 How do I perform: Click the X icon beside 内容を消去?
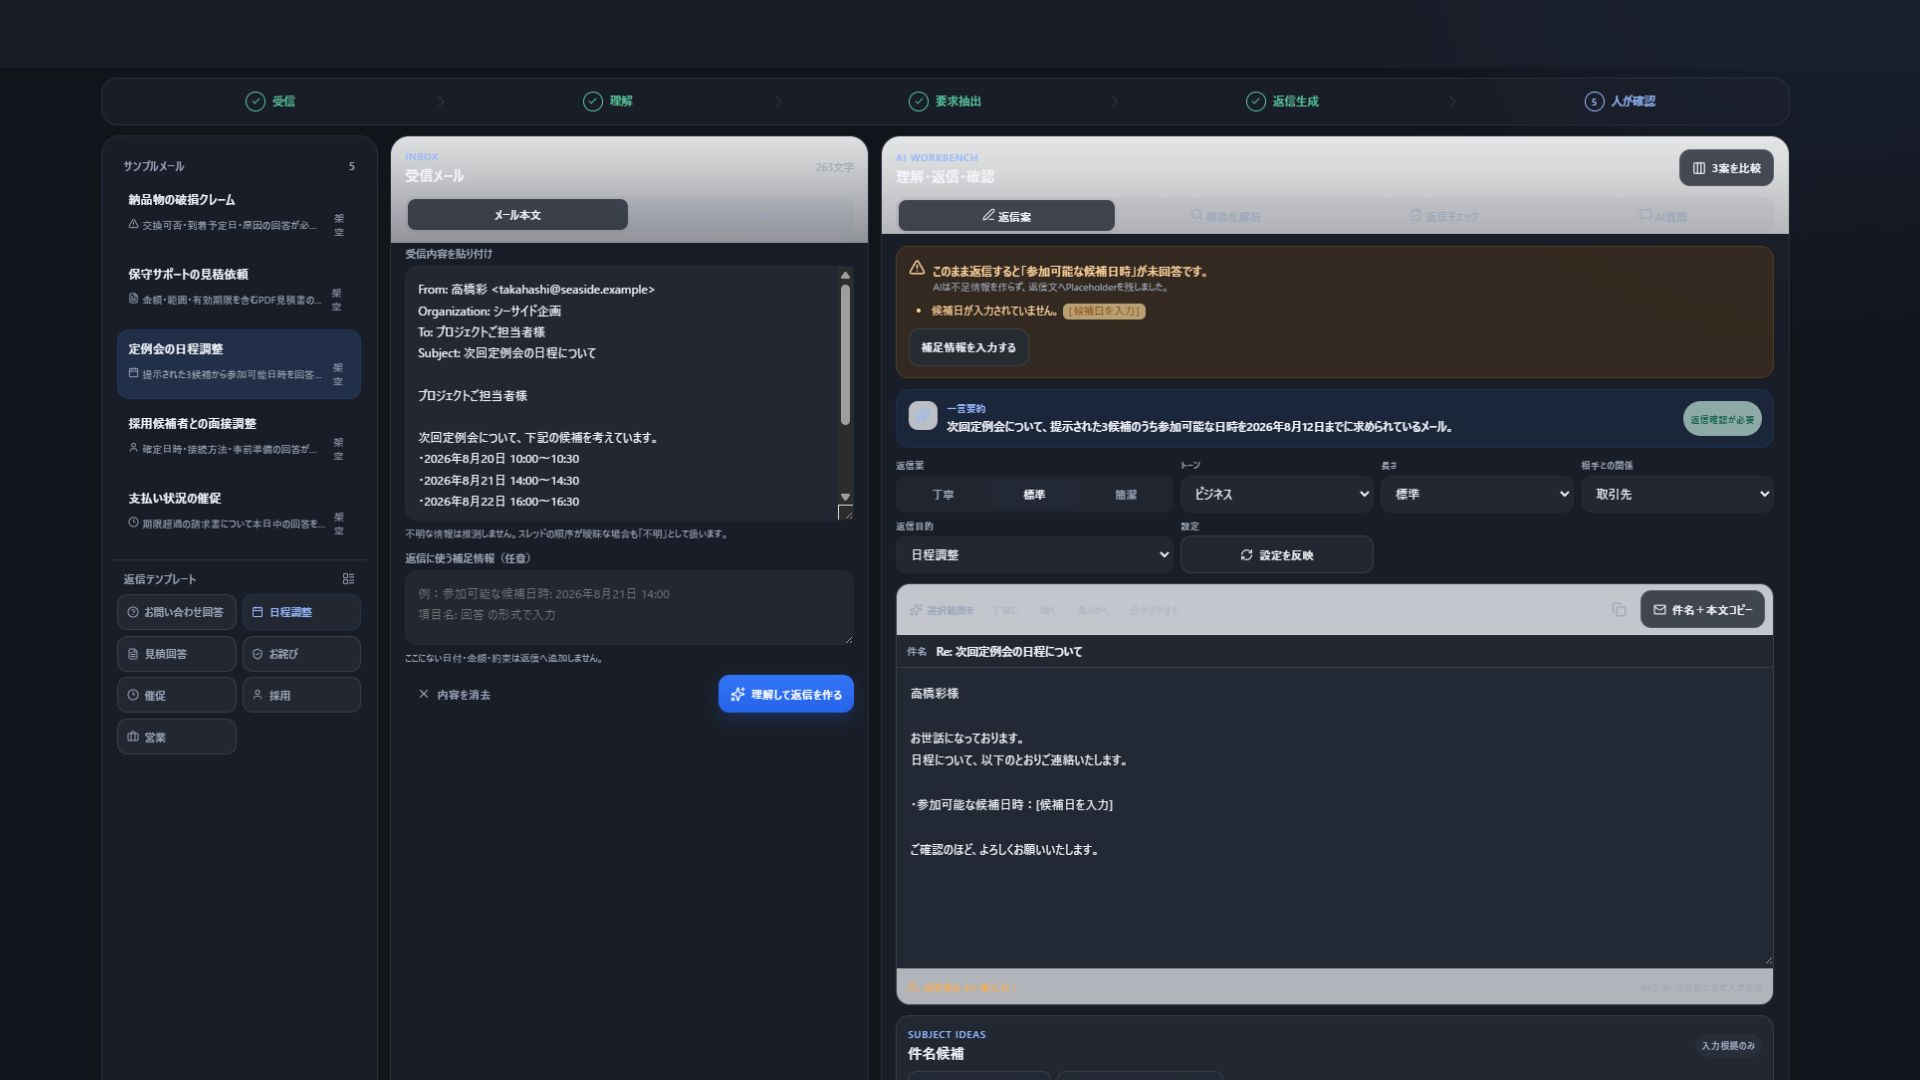[423, 694]
